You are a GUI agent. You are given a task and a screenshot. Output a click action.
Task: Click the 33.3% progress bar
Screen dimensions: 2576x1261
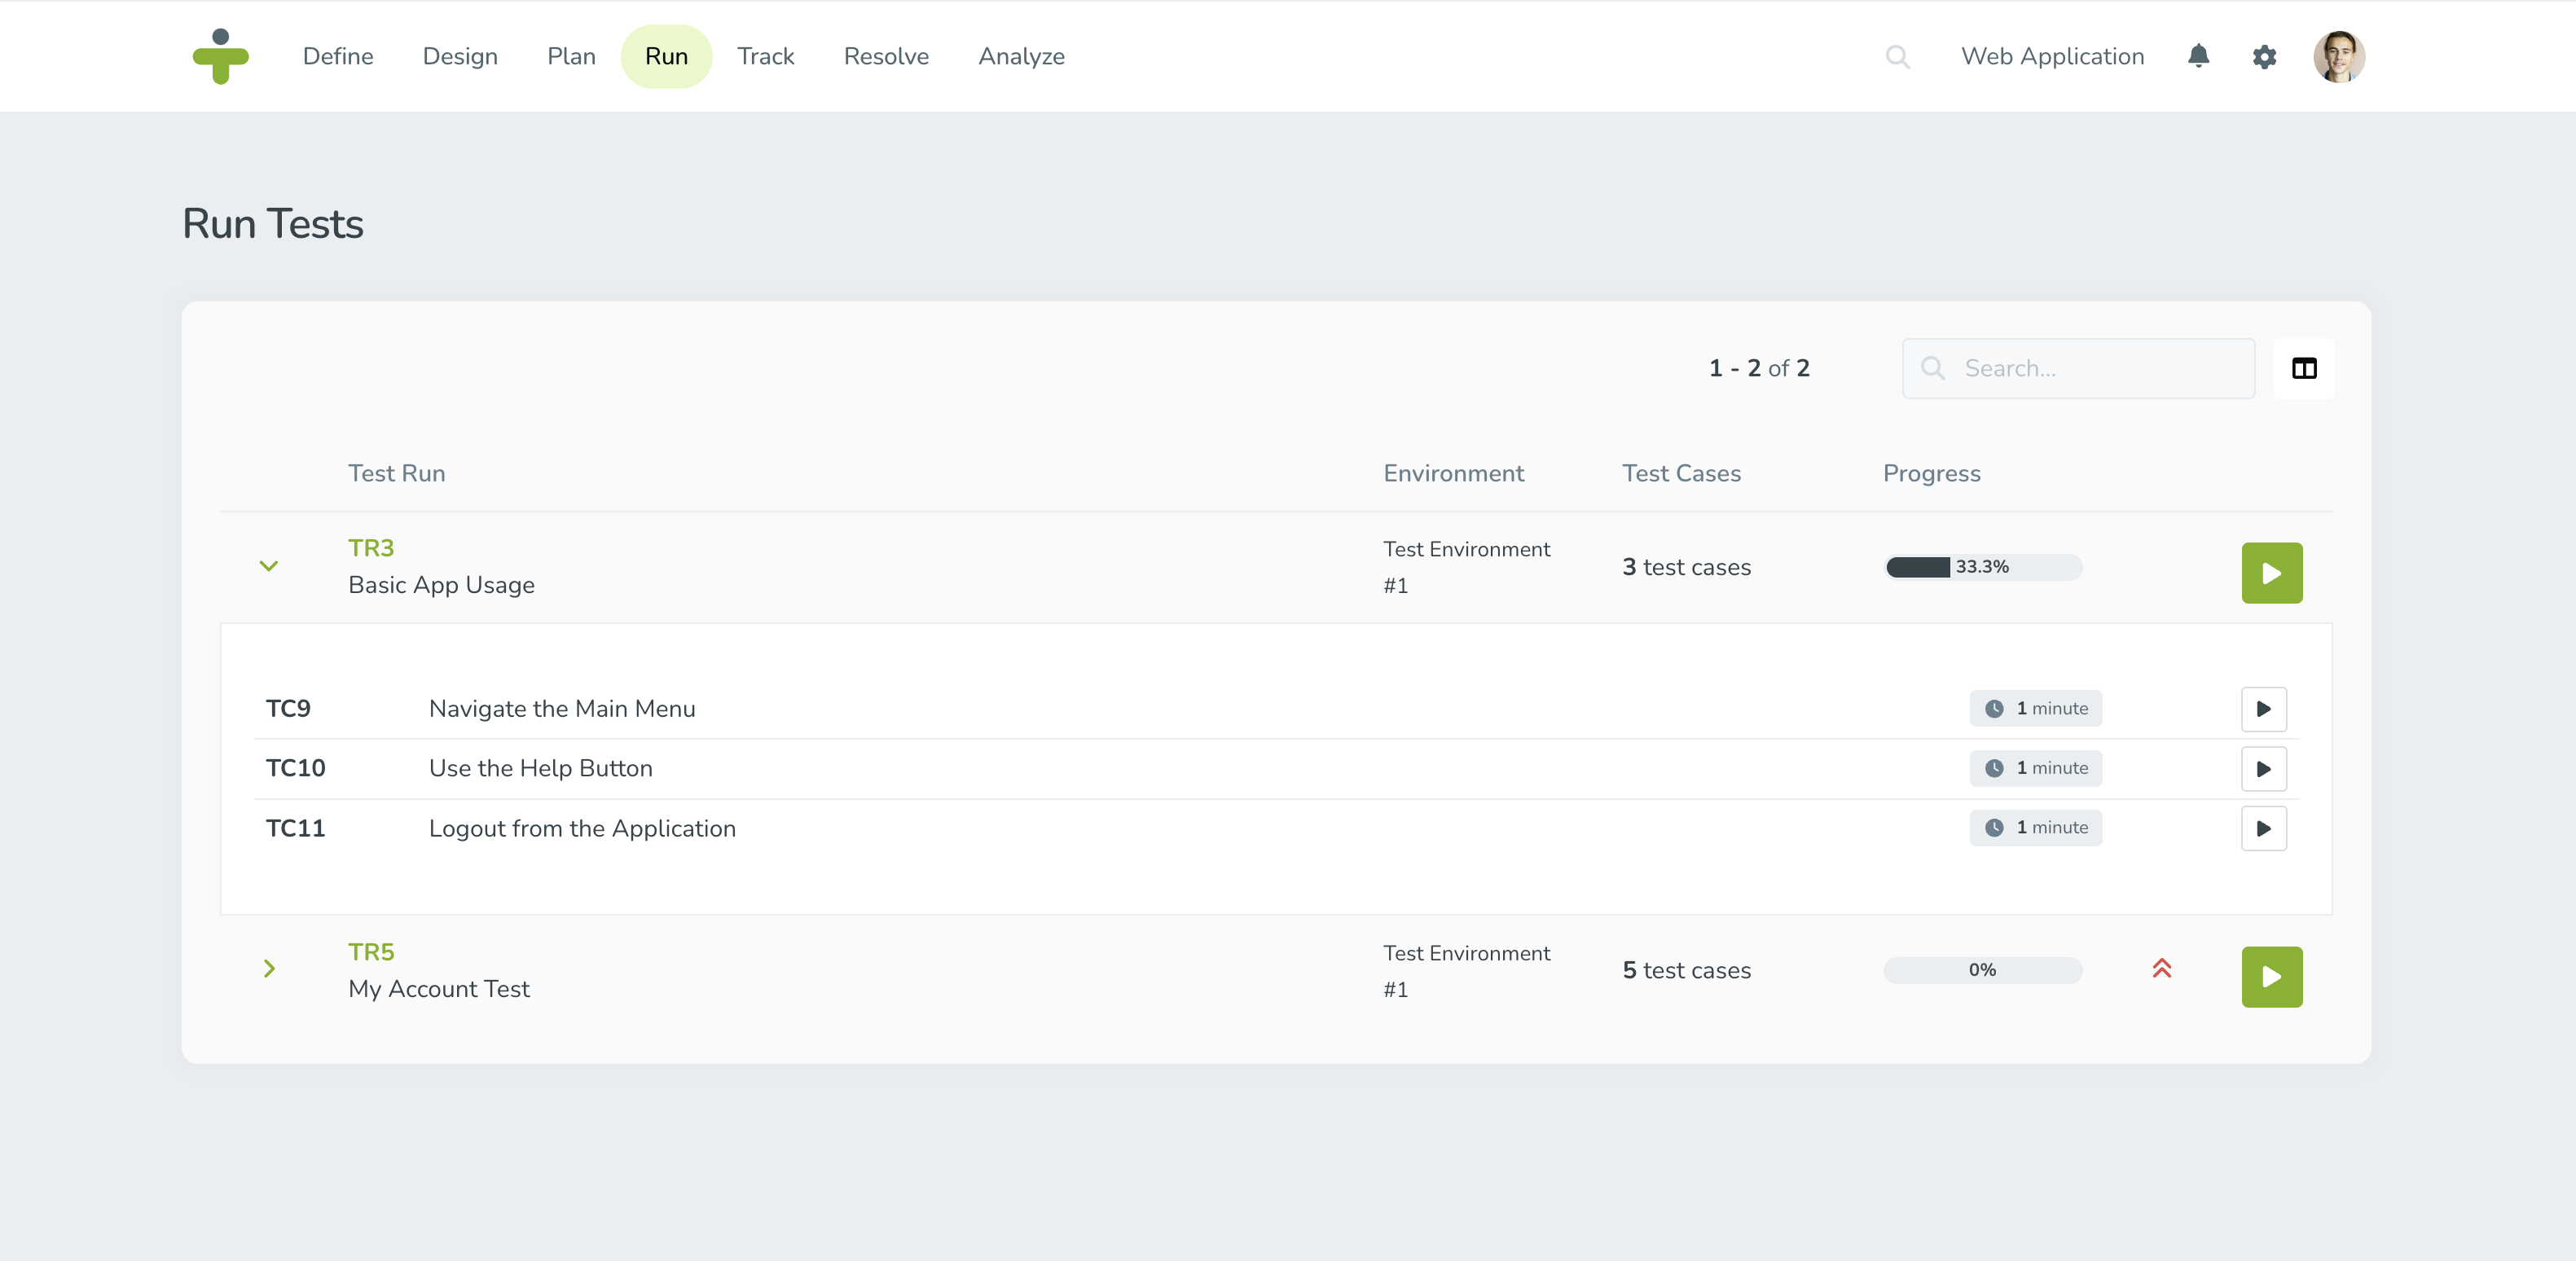(1983, 566)
